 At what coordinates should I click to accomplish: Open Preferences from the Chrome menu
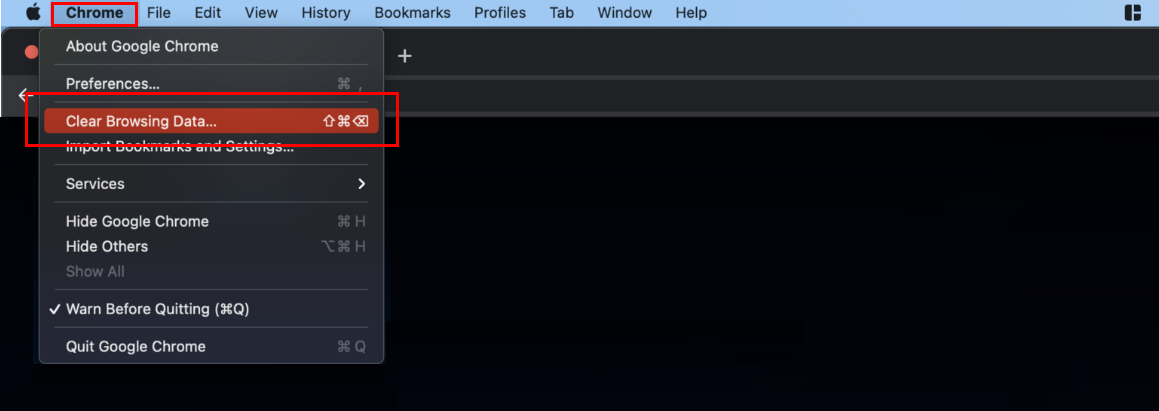[211, 84]
